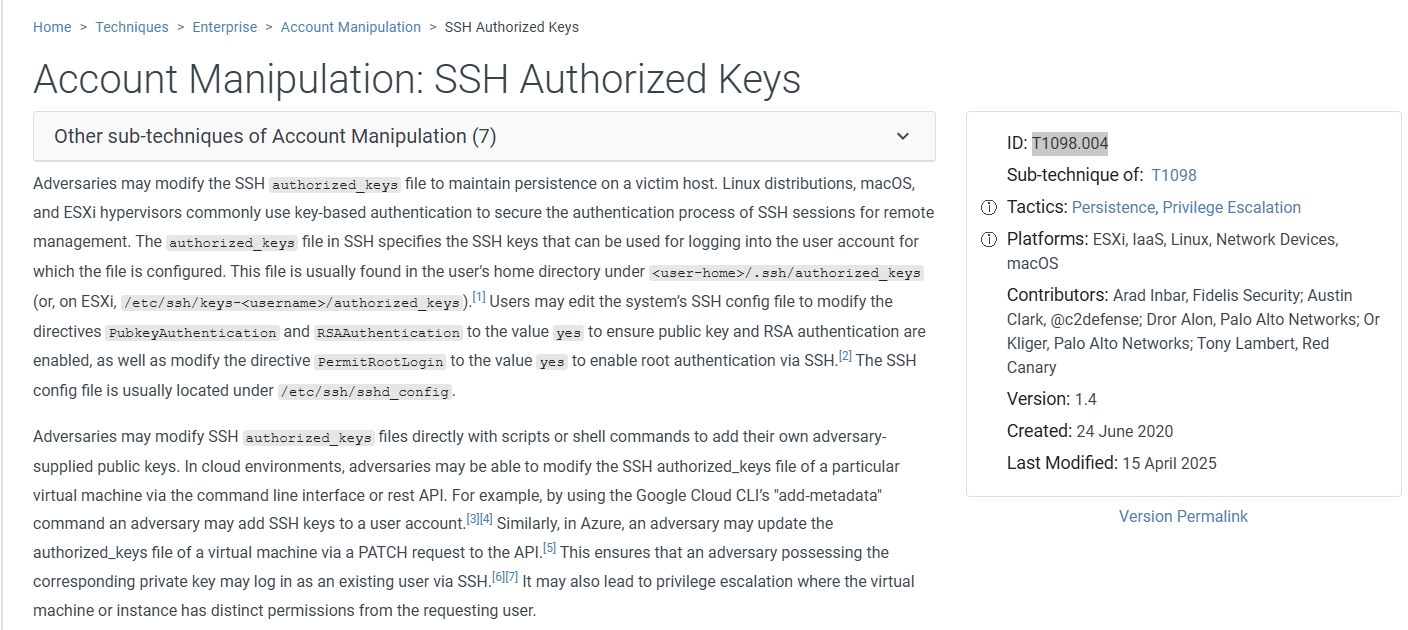Open citation reference [6]
Screen dimensions: 1408x630
pos(498,578)
